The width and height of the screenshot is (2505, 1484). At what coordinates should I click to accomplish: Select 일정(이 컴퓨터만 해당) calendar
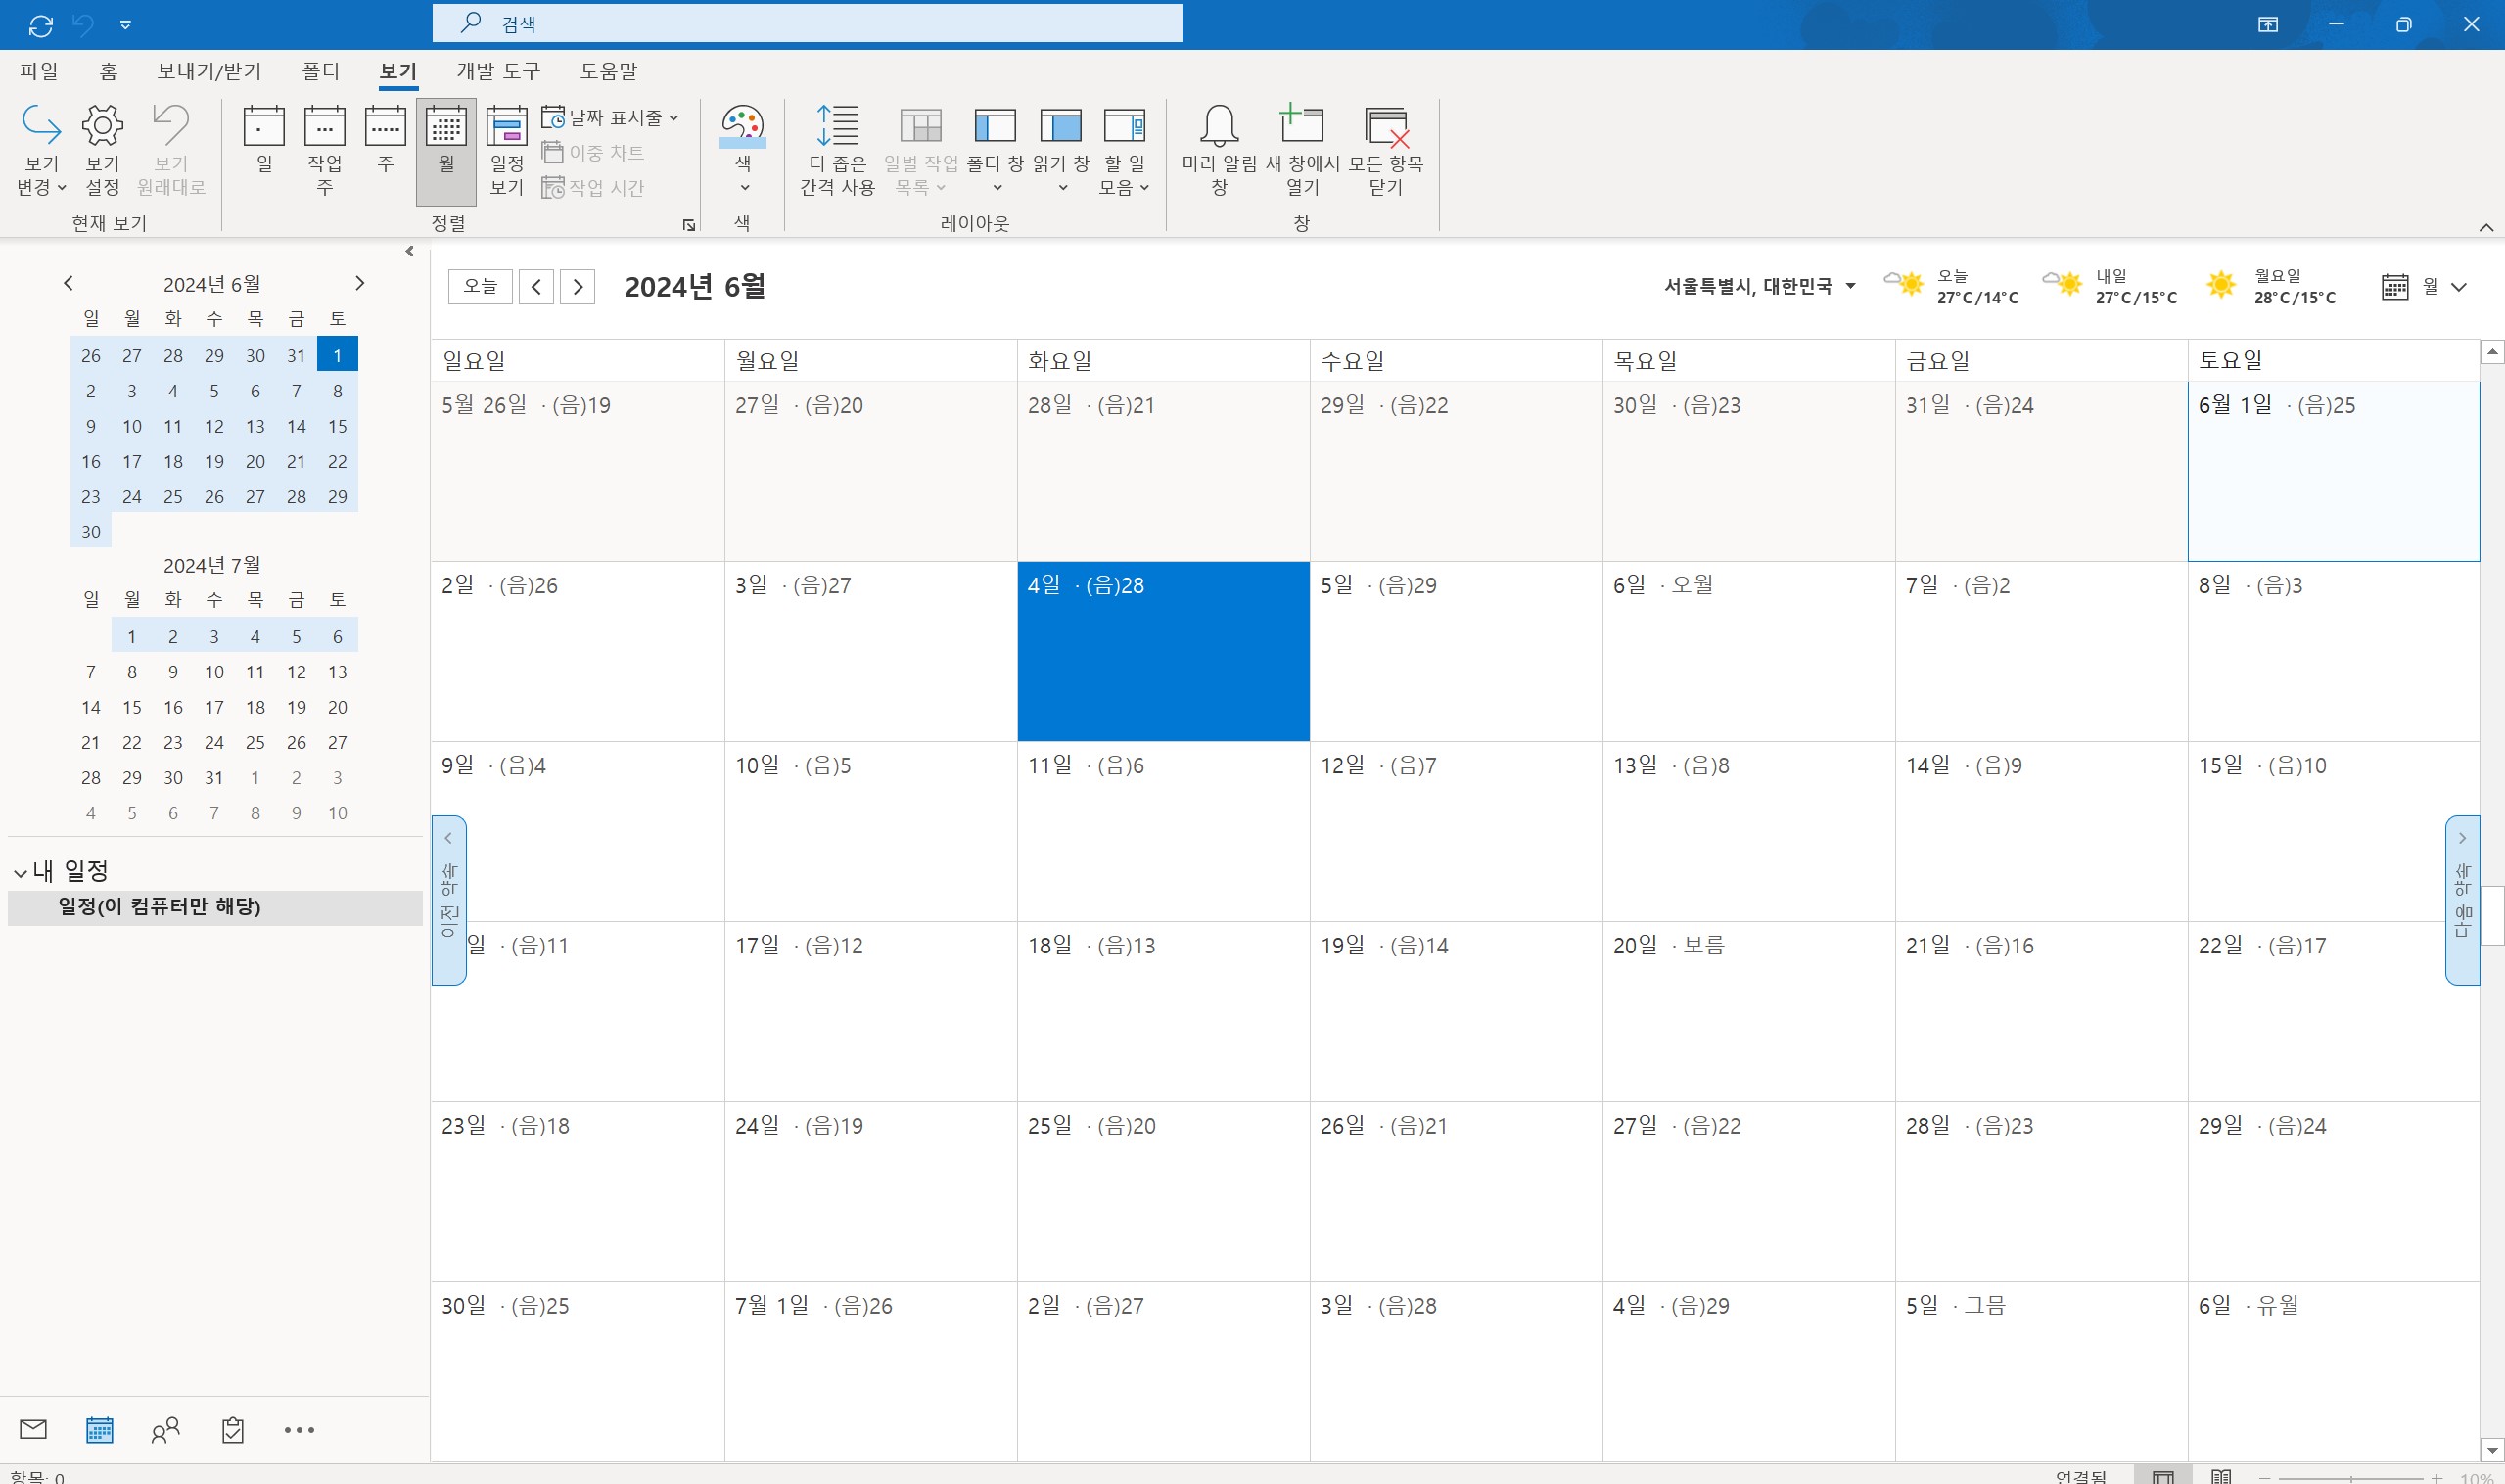[215, 907]
